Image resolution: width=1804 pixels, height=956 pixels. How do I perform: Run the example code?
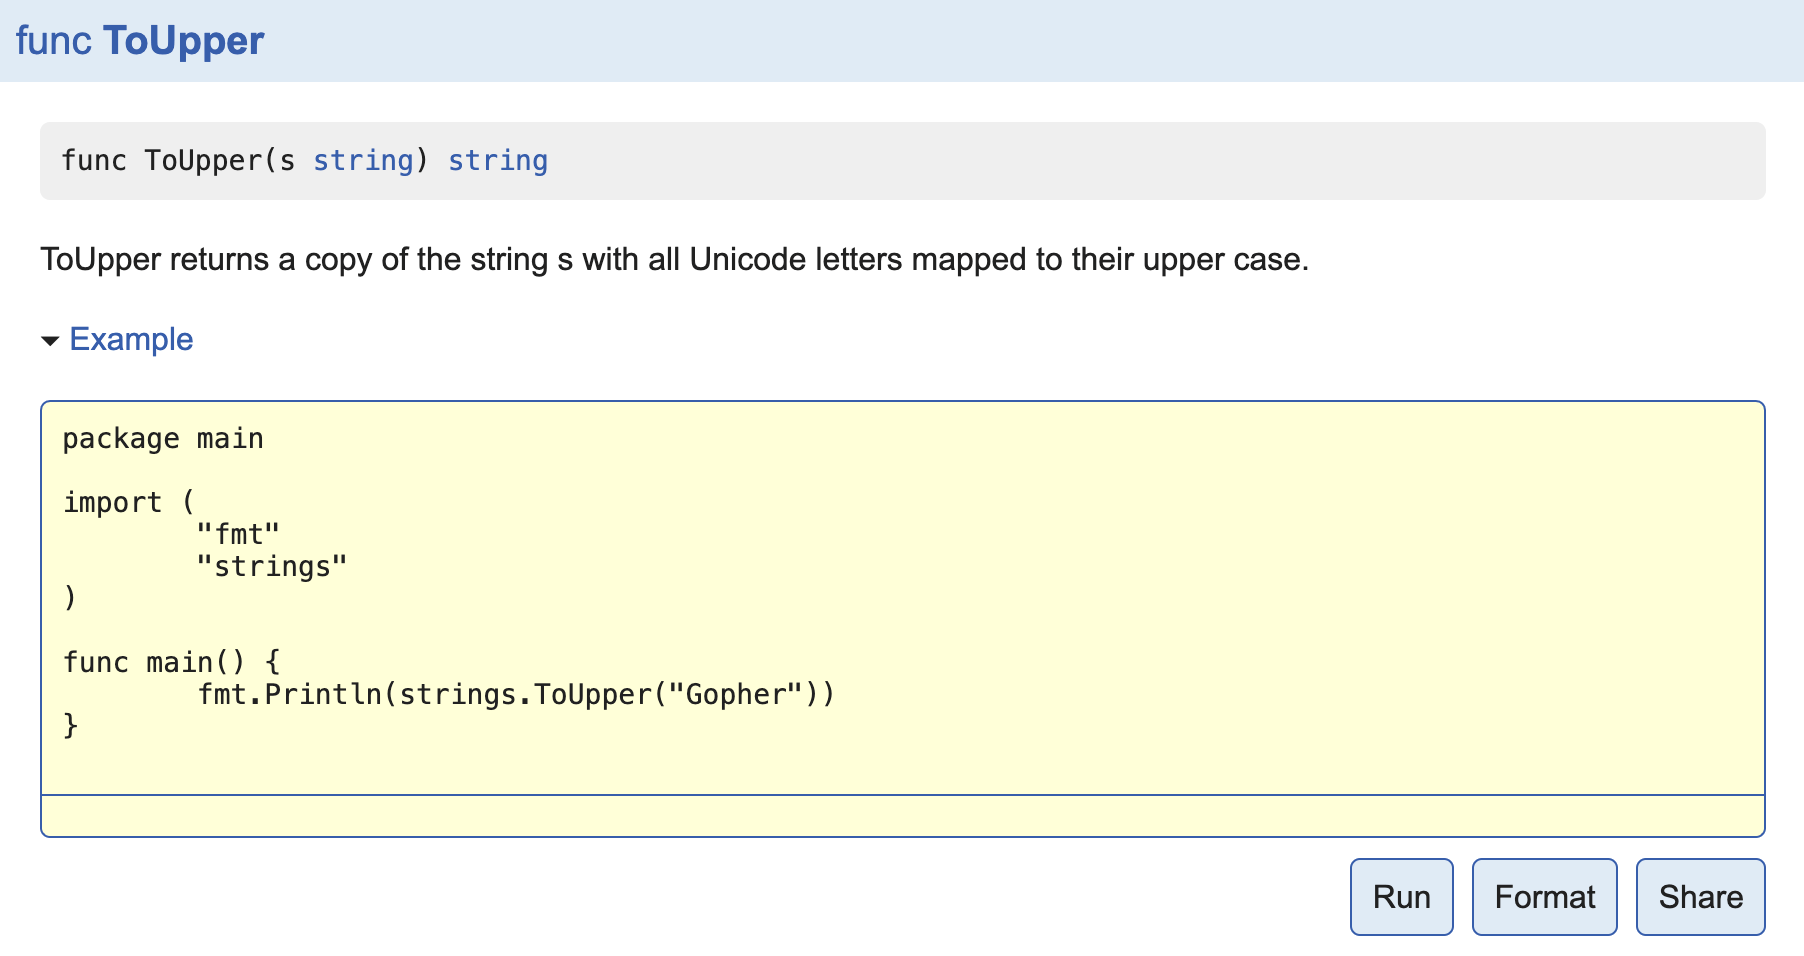(1401, 897)
